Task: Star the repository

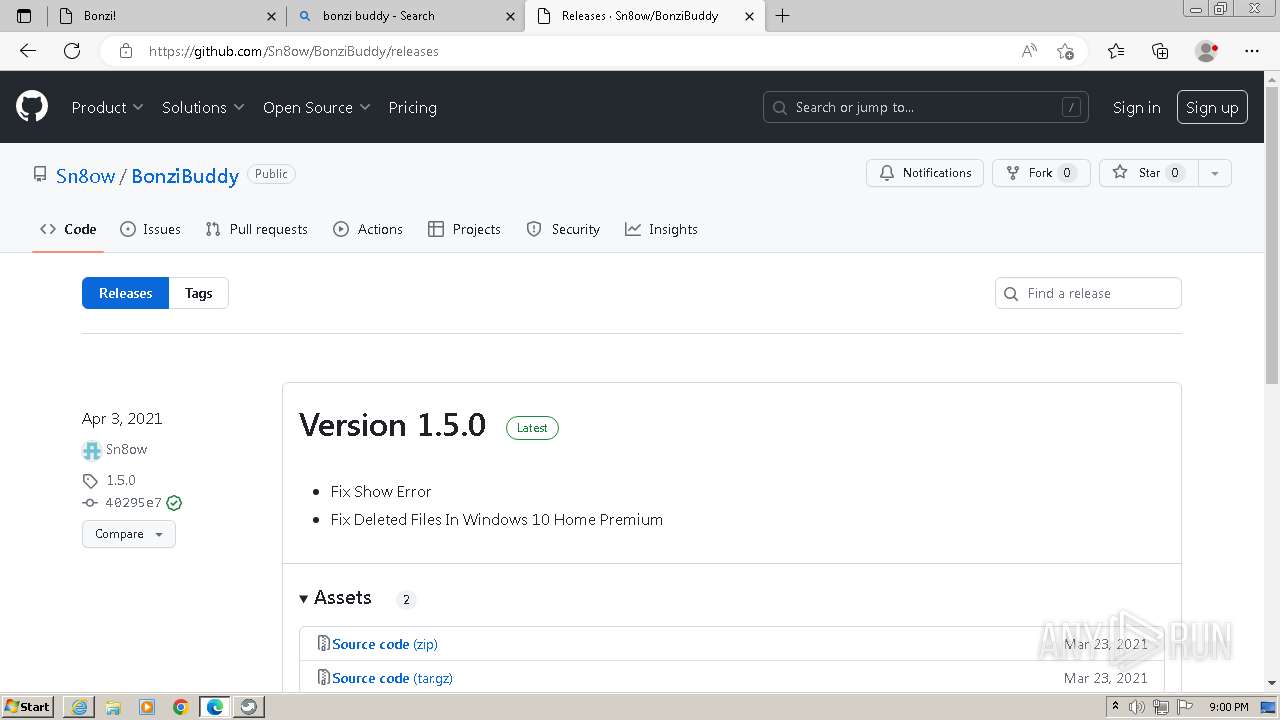Action: 1148,173
